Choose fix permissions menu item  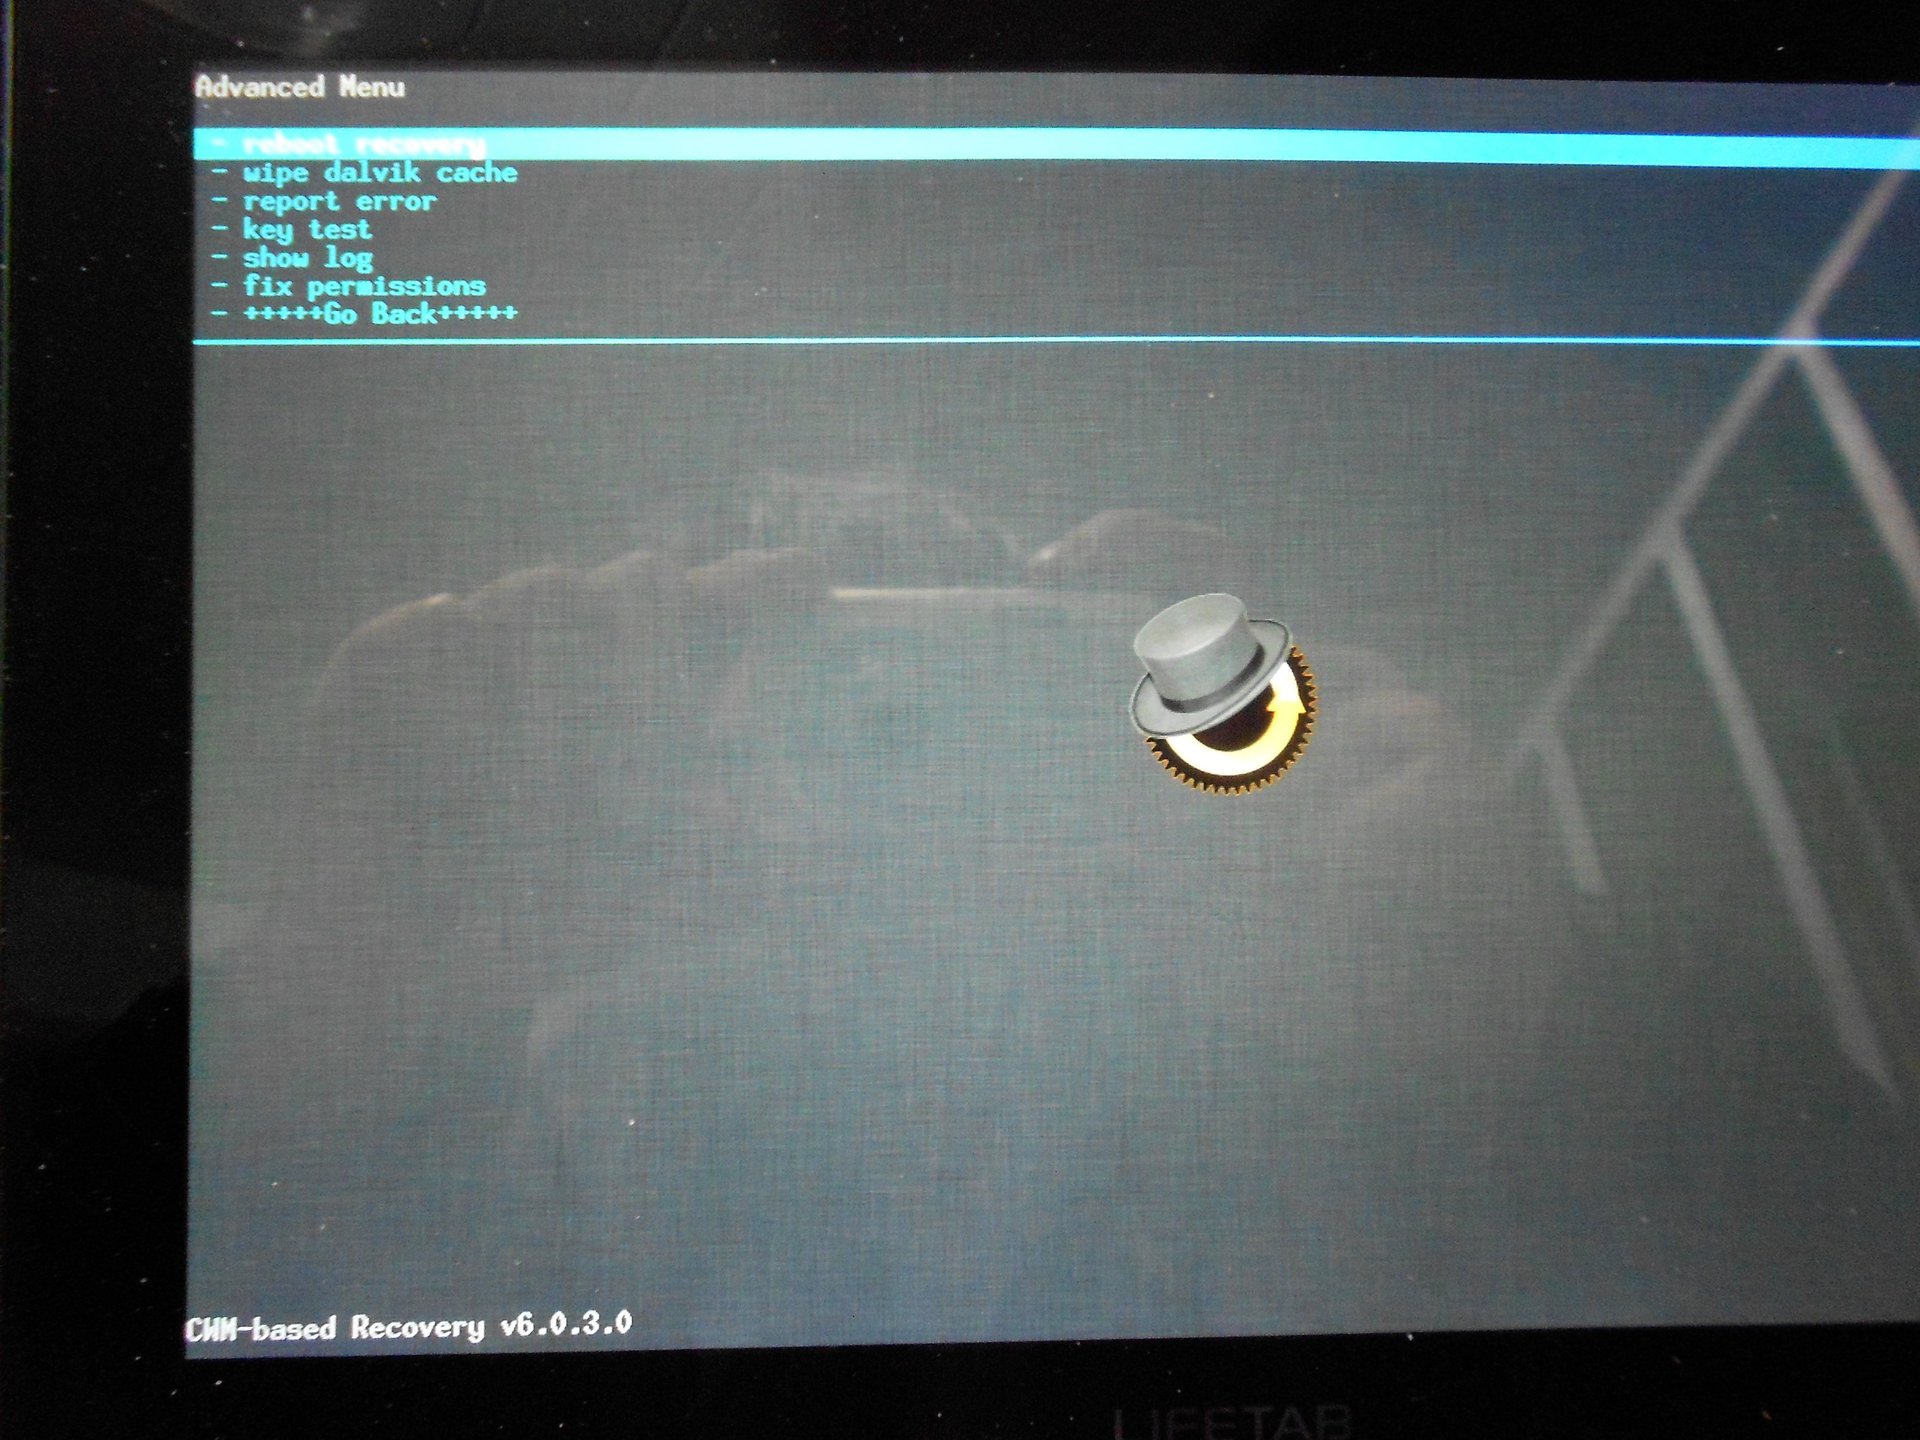350,286
